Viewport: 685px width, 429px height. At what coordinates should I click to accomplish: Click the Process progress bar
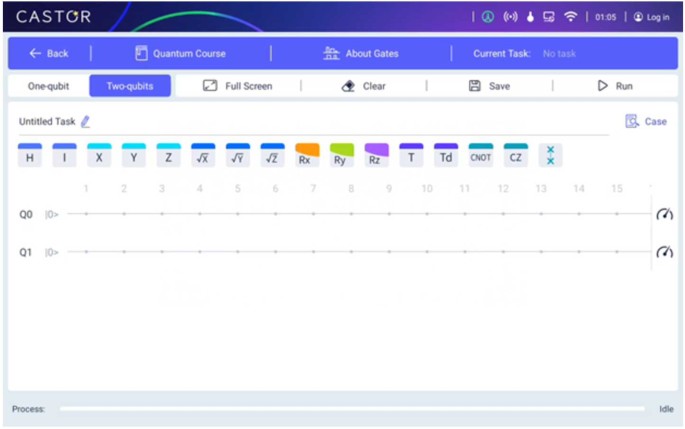[351, 409]
